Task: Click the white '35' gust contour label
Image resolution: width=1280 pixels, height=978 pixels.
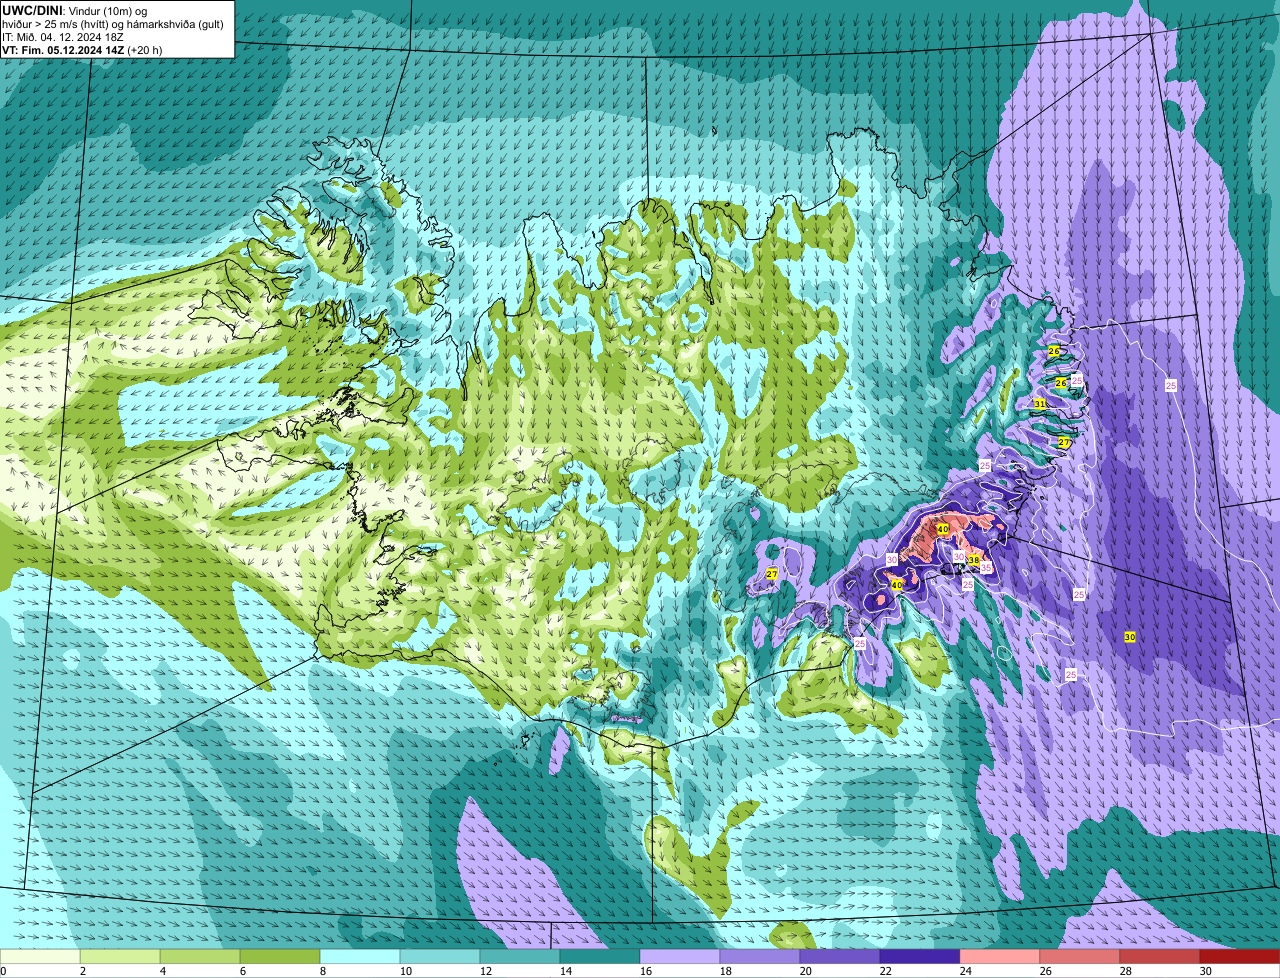Action: click(986, 568)
